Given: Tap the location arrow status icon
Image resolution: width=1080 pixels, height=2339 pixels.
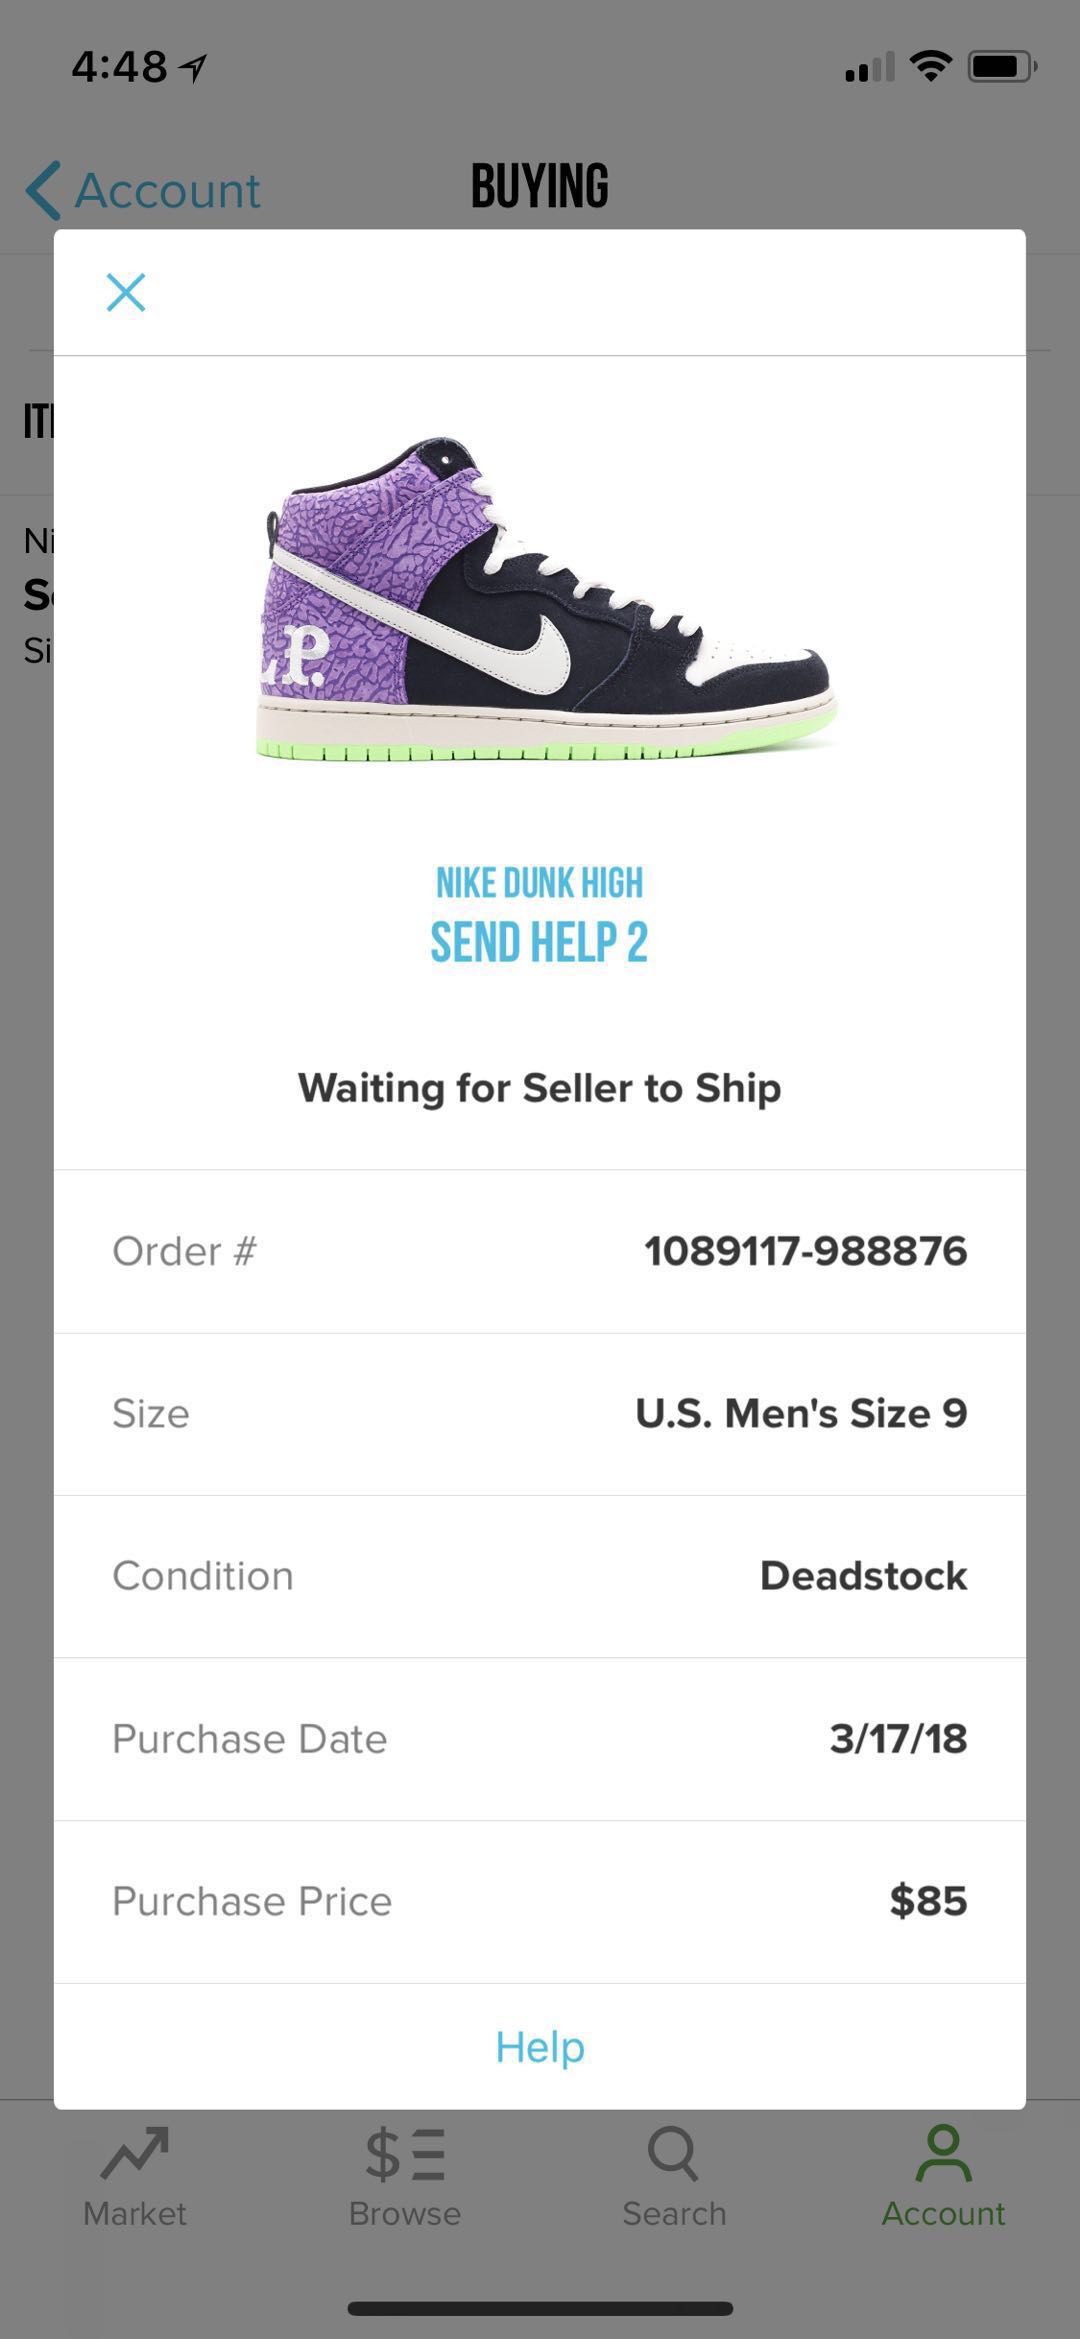Looking at the screenshot, I should [193, 68].
